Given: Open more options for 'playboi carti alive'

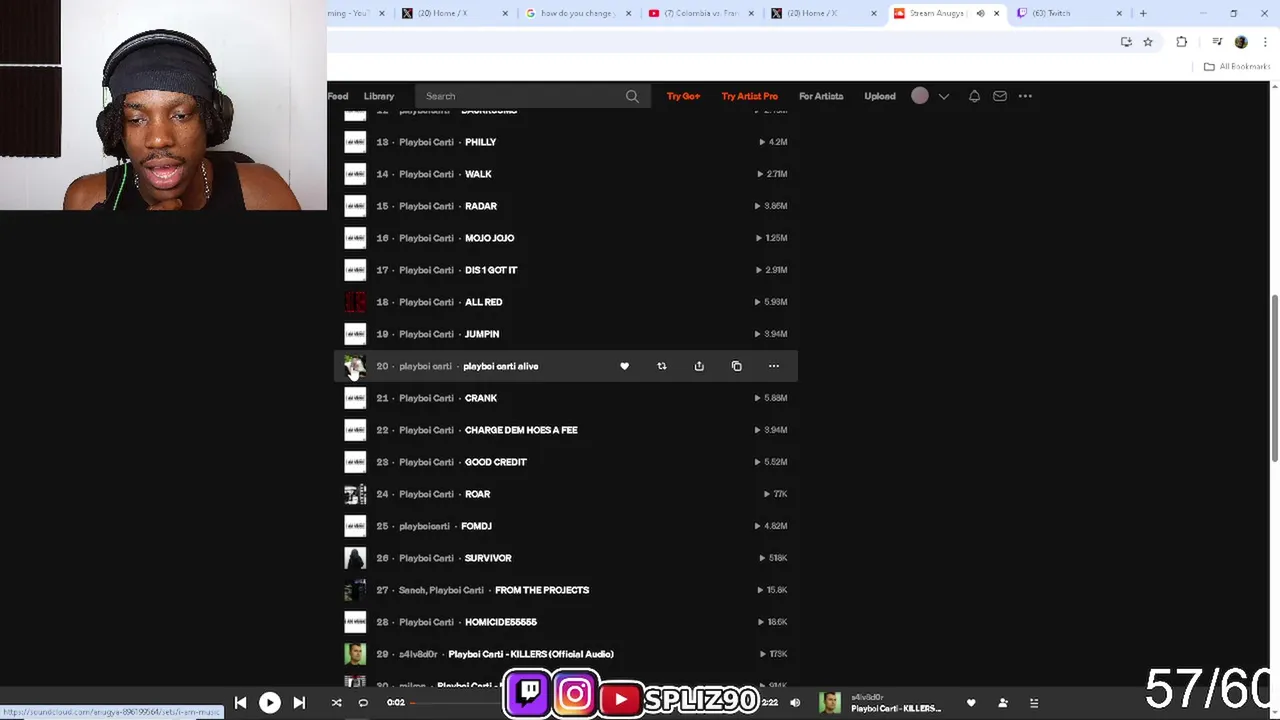Looking at the screenshot, I should 773,366.
